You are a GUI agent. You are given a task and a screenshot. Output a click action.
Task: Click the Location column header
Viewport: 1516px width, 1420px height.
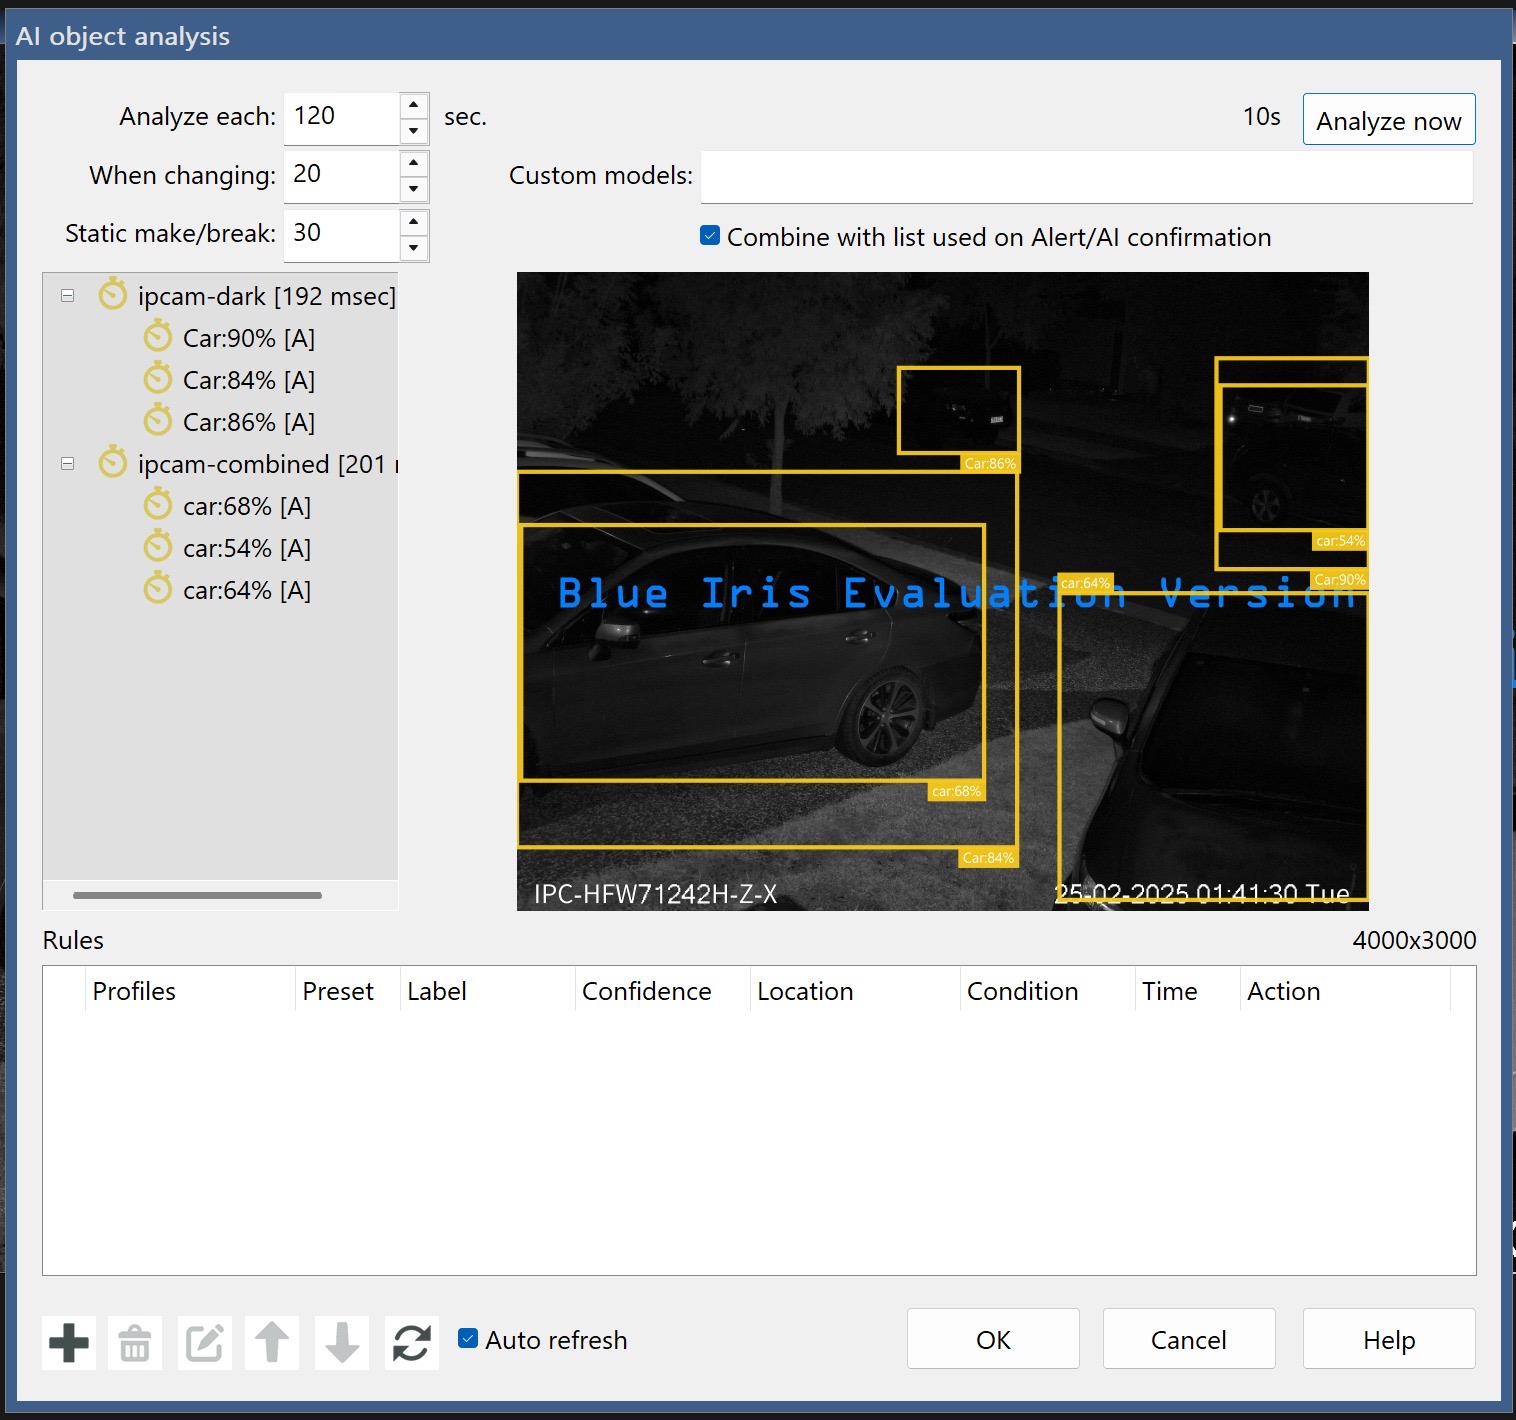(x=855, y=991)
